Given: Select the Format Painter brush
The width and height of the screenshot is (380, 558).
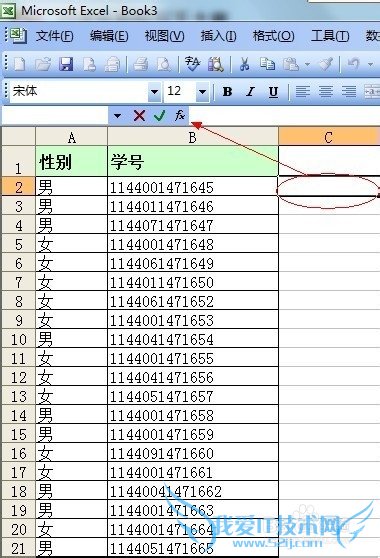Looking at the screenshot, I should [326, 64].
